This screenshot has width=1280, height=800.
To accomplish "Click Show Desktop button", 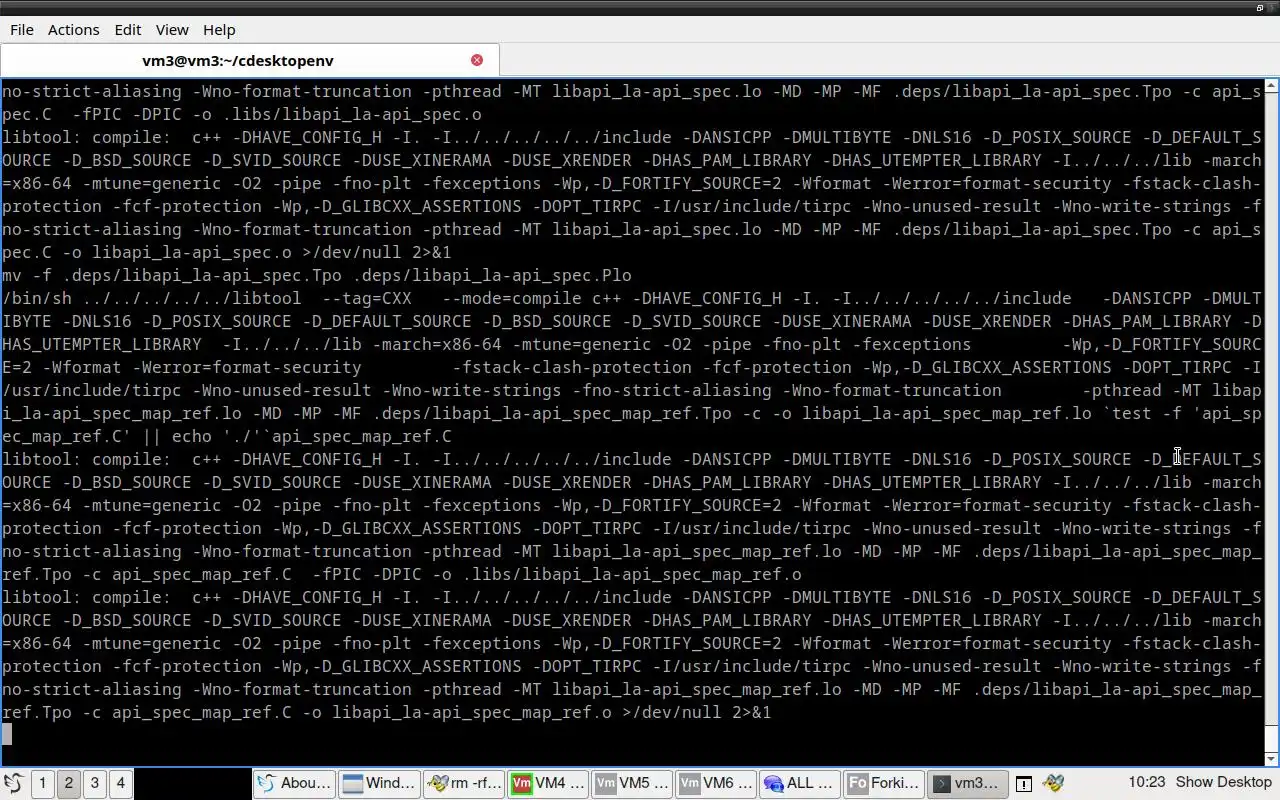I will [1223, 782].
